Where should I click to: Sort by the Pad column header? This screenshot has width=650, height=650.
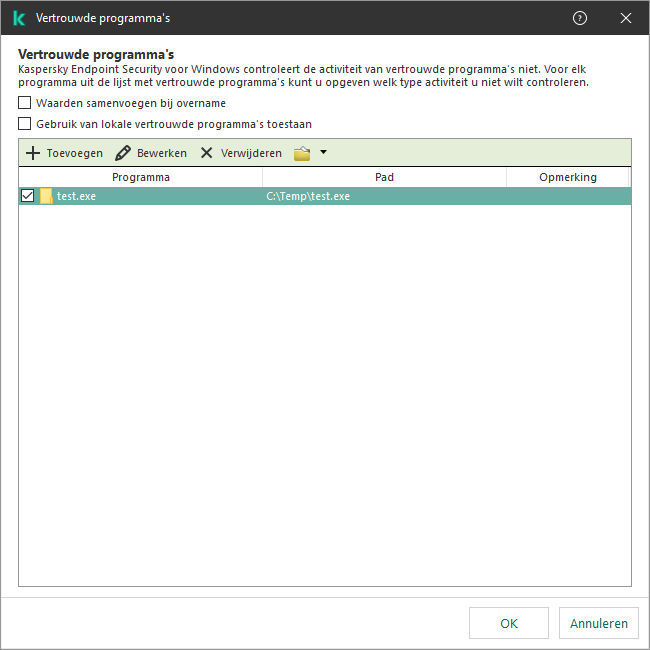click(384, 177)
